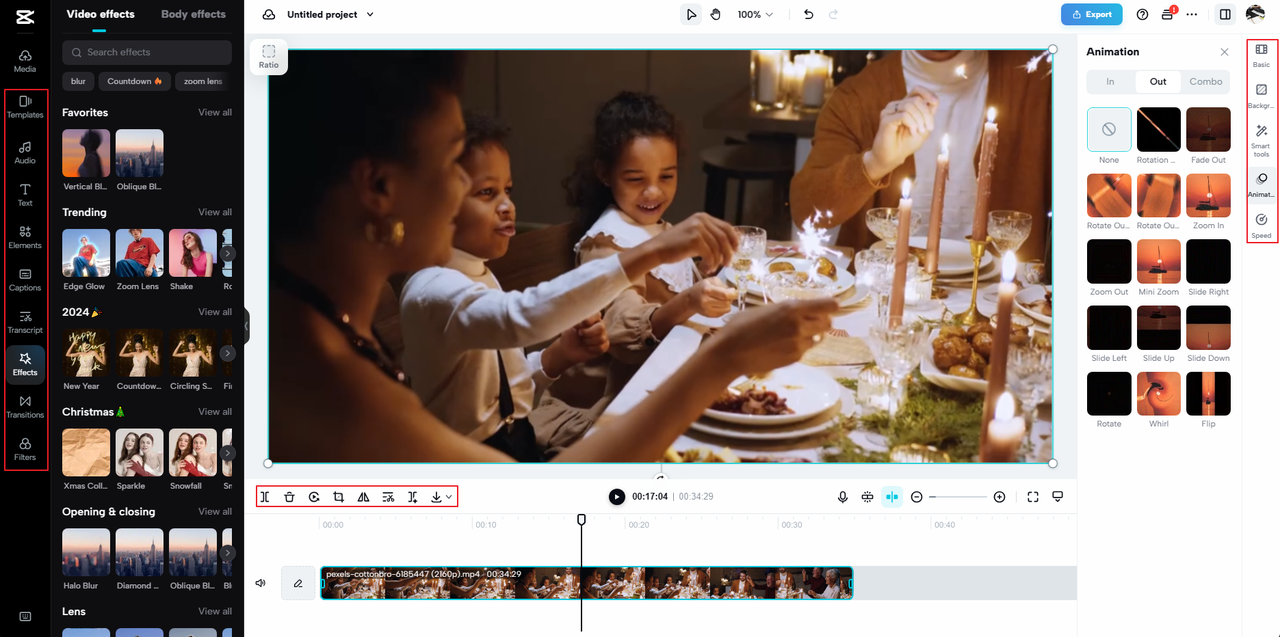Click the timeline zoom in plus button
Screen dimensions: 1280x637
[x=999, y=497]
